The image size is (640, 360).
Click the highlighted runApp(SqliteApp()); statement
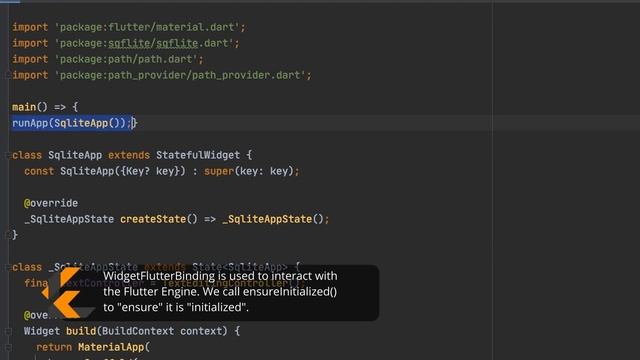[x=72, y=123]
